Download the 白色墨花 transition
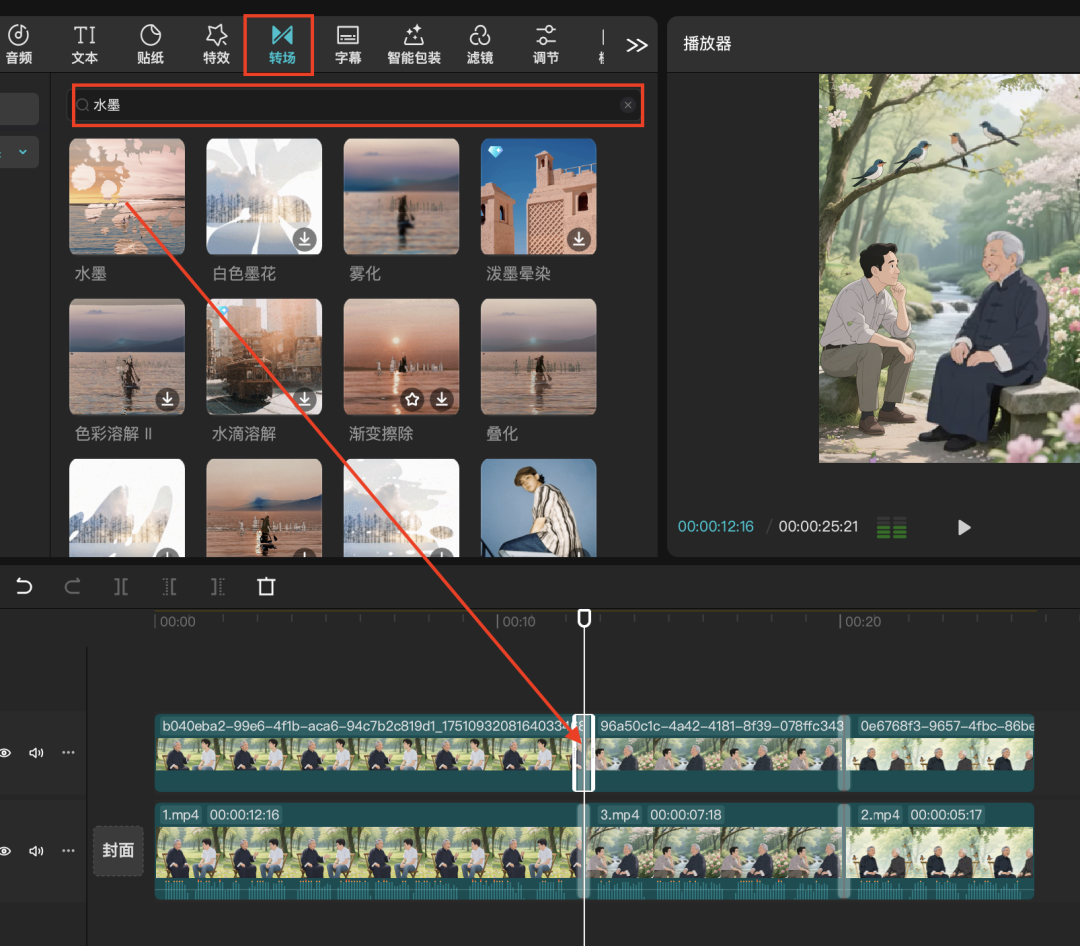The height and width of the screenshot is (946, 1080). (305, 239)
